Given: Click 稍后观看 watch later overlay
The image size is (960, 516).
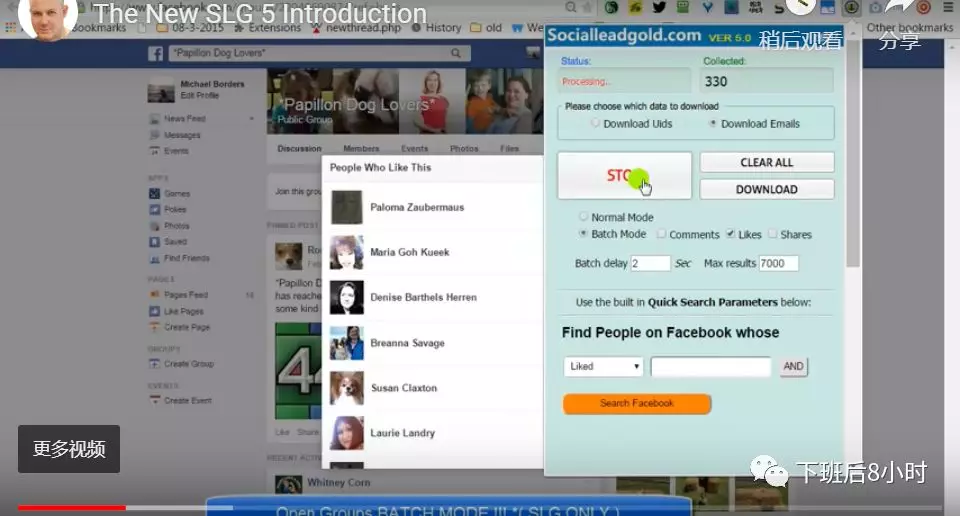Looking at the screenshot, I should coord(800,40).
